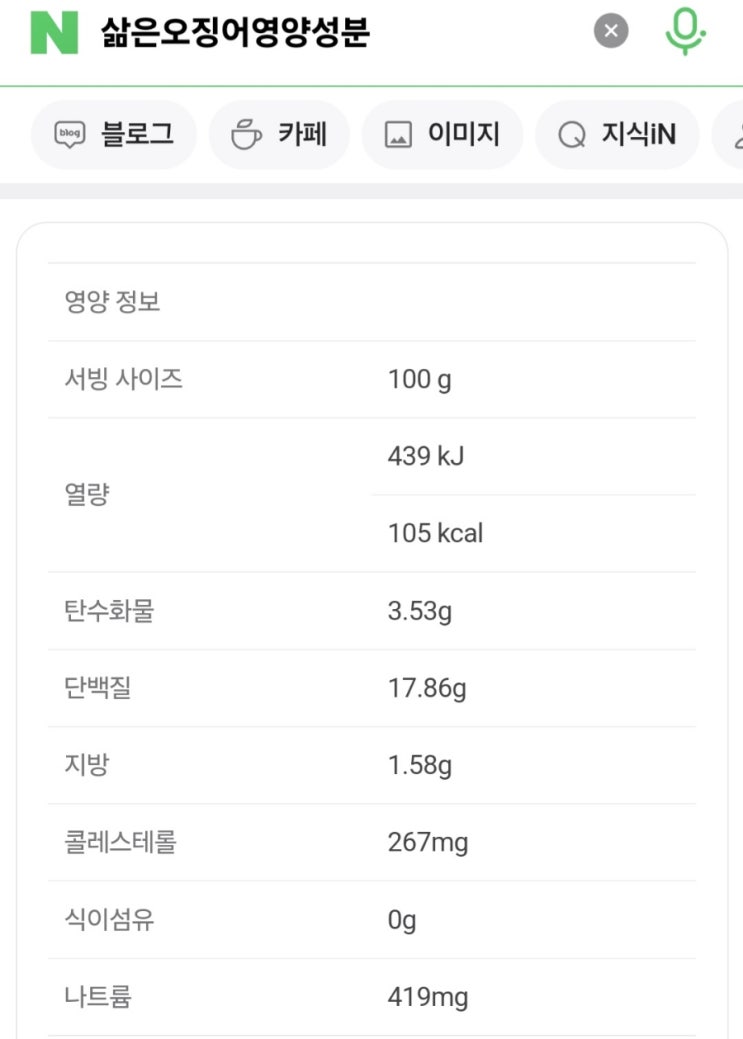
Task: Click the 105 kcal energy value
Action: [435, 534]
